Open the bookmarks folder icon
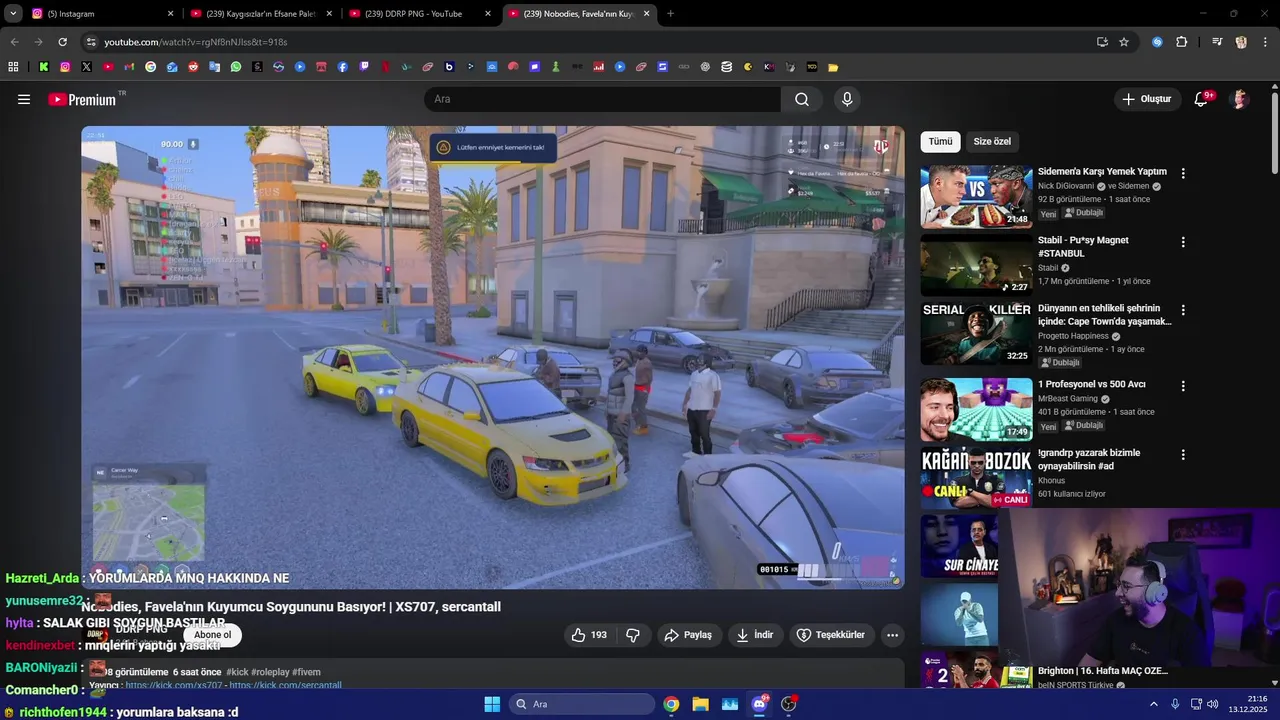The width and height of the screenshot is (1280, 720). (x=833, y=67)
